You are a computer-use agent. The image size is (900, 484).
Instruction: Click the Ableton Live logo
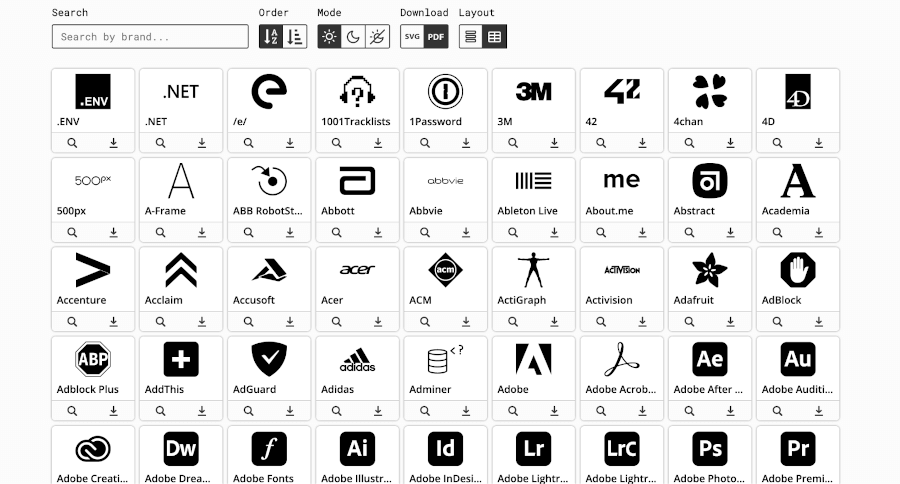pos(534,180)
